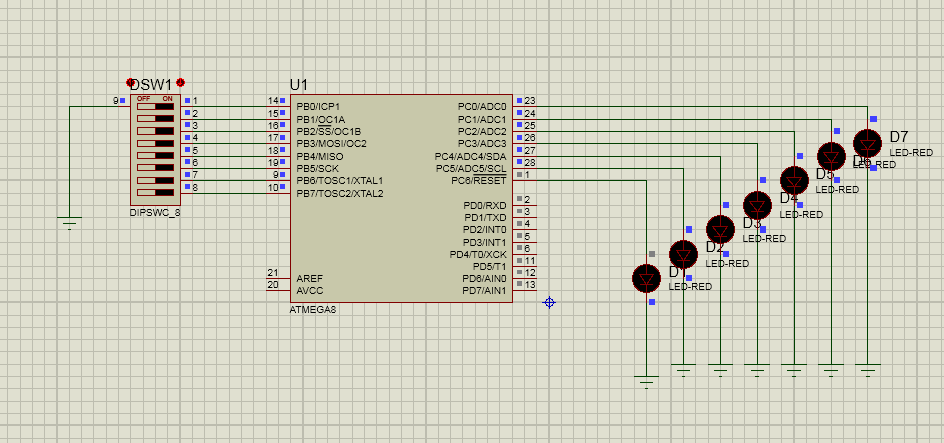Click the PC4/ADC4/SDA pin label

[471, 156]
